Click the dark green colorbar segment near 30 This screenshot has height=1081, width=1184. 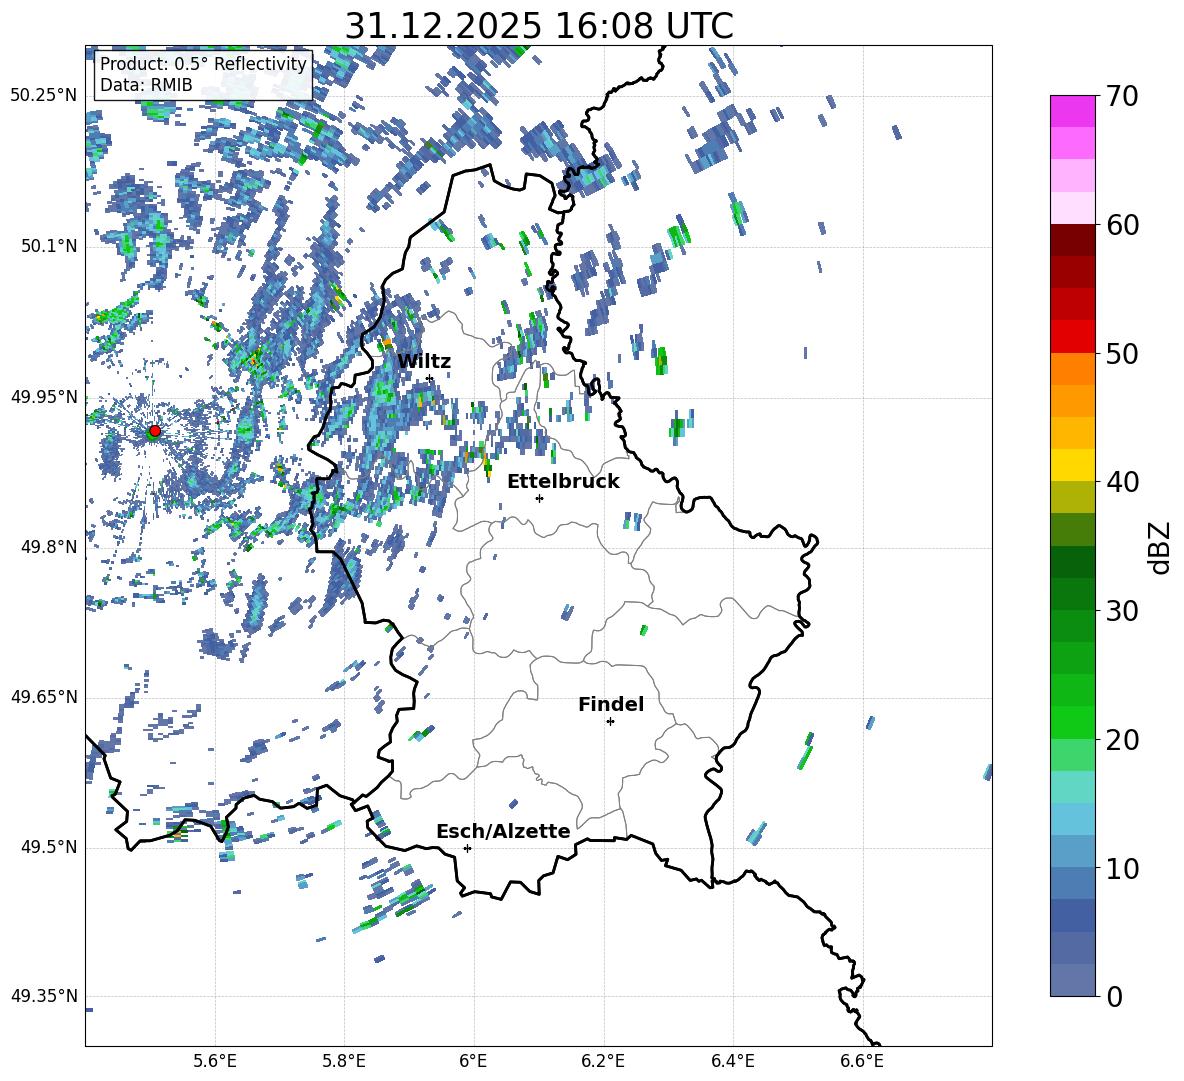coord(1073,594)
